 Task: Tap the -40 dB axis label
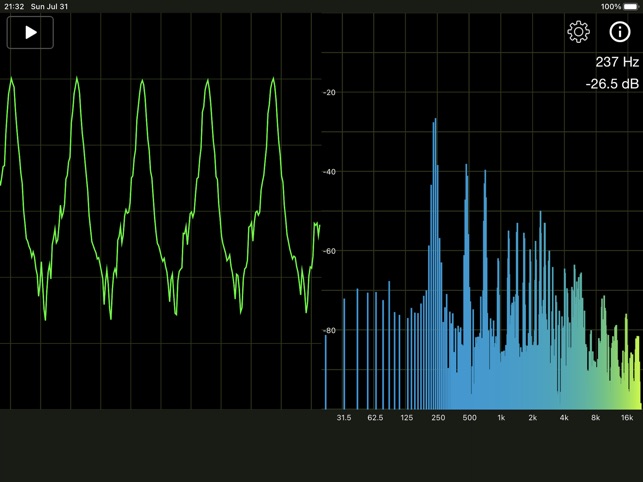point(329,171)
